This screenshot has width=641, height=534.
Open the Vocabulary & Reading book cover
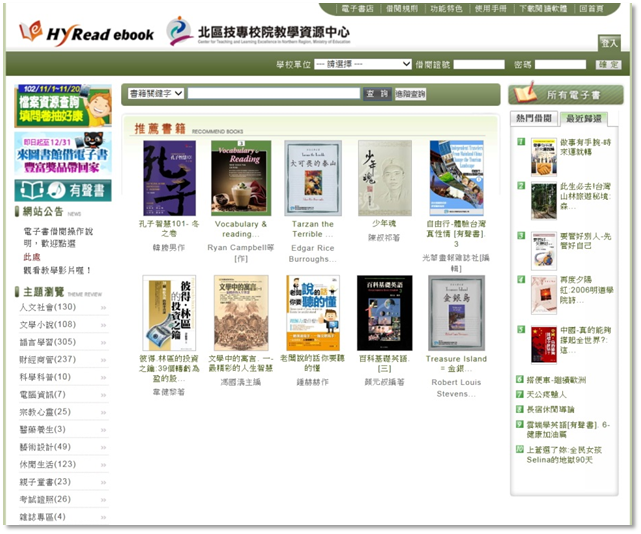coord(241,178)
